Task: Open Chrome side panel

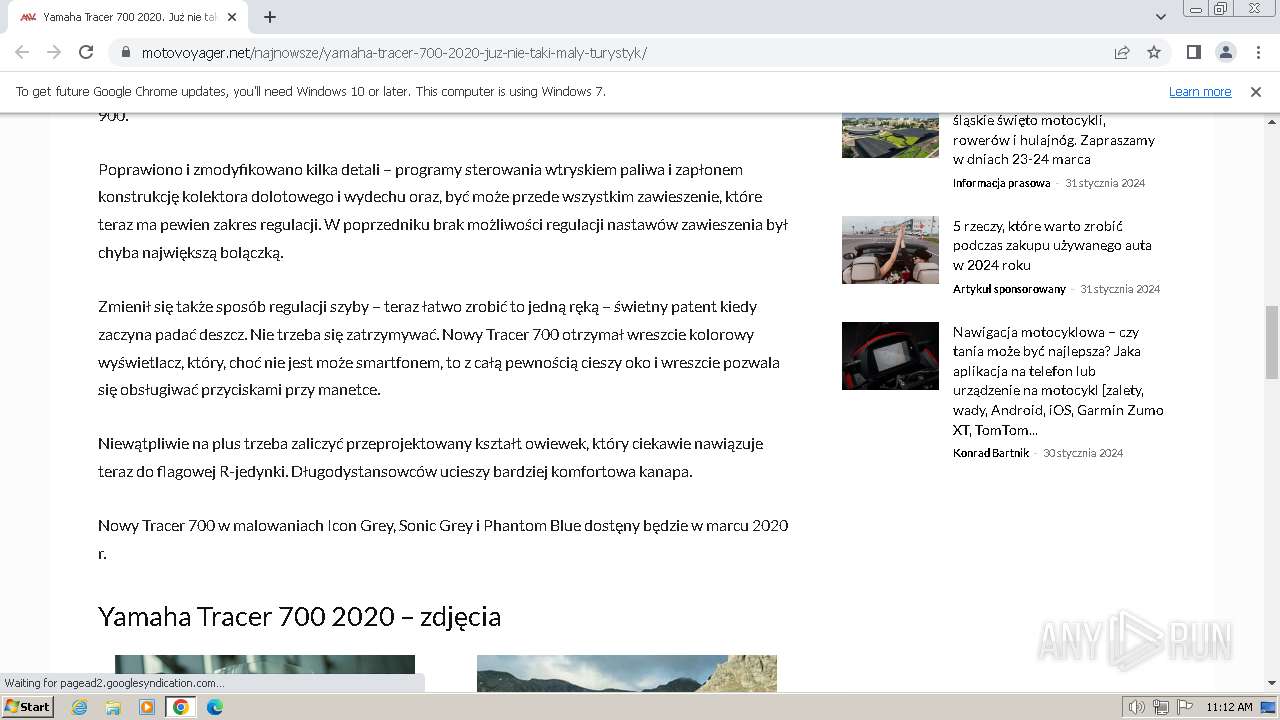Action: click(x=1193, y=52)
